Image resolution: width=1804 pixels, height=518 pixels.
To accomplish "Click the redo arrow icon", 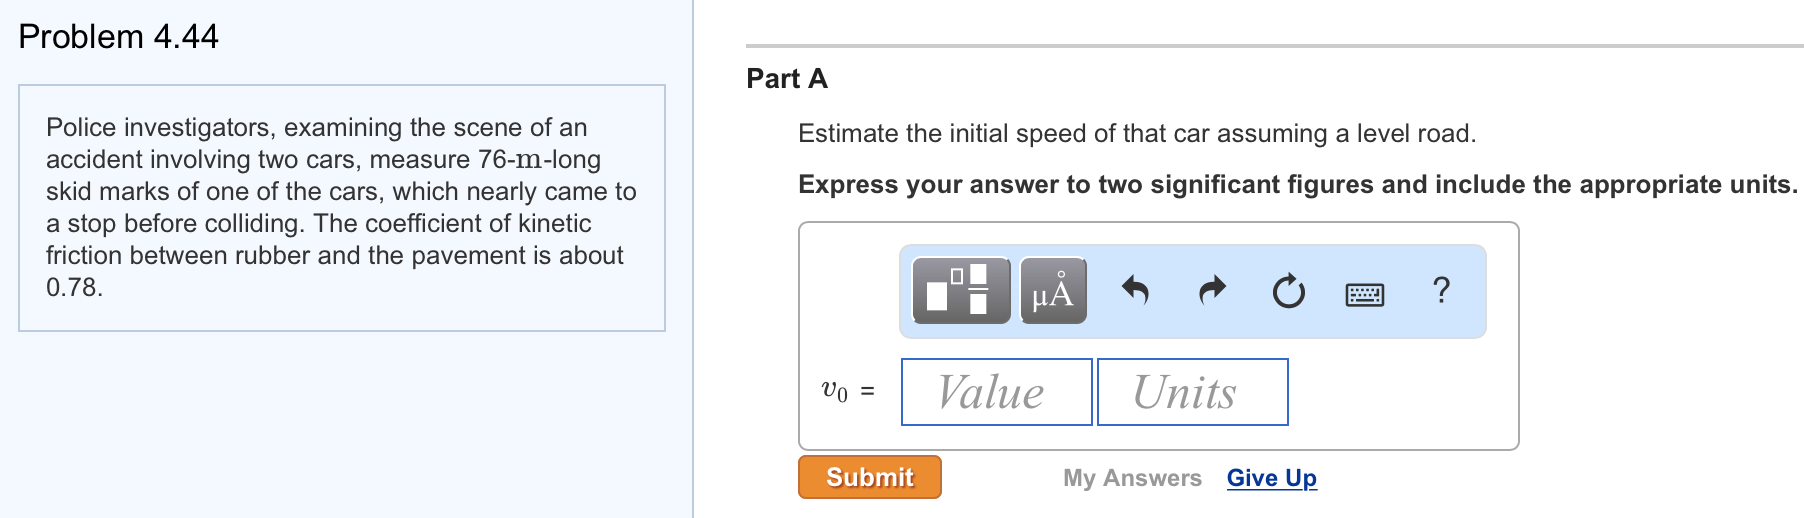I will click(1212, 291).
